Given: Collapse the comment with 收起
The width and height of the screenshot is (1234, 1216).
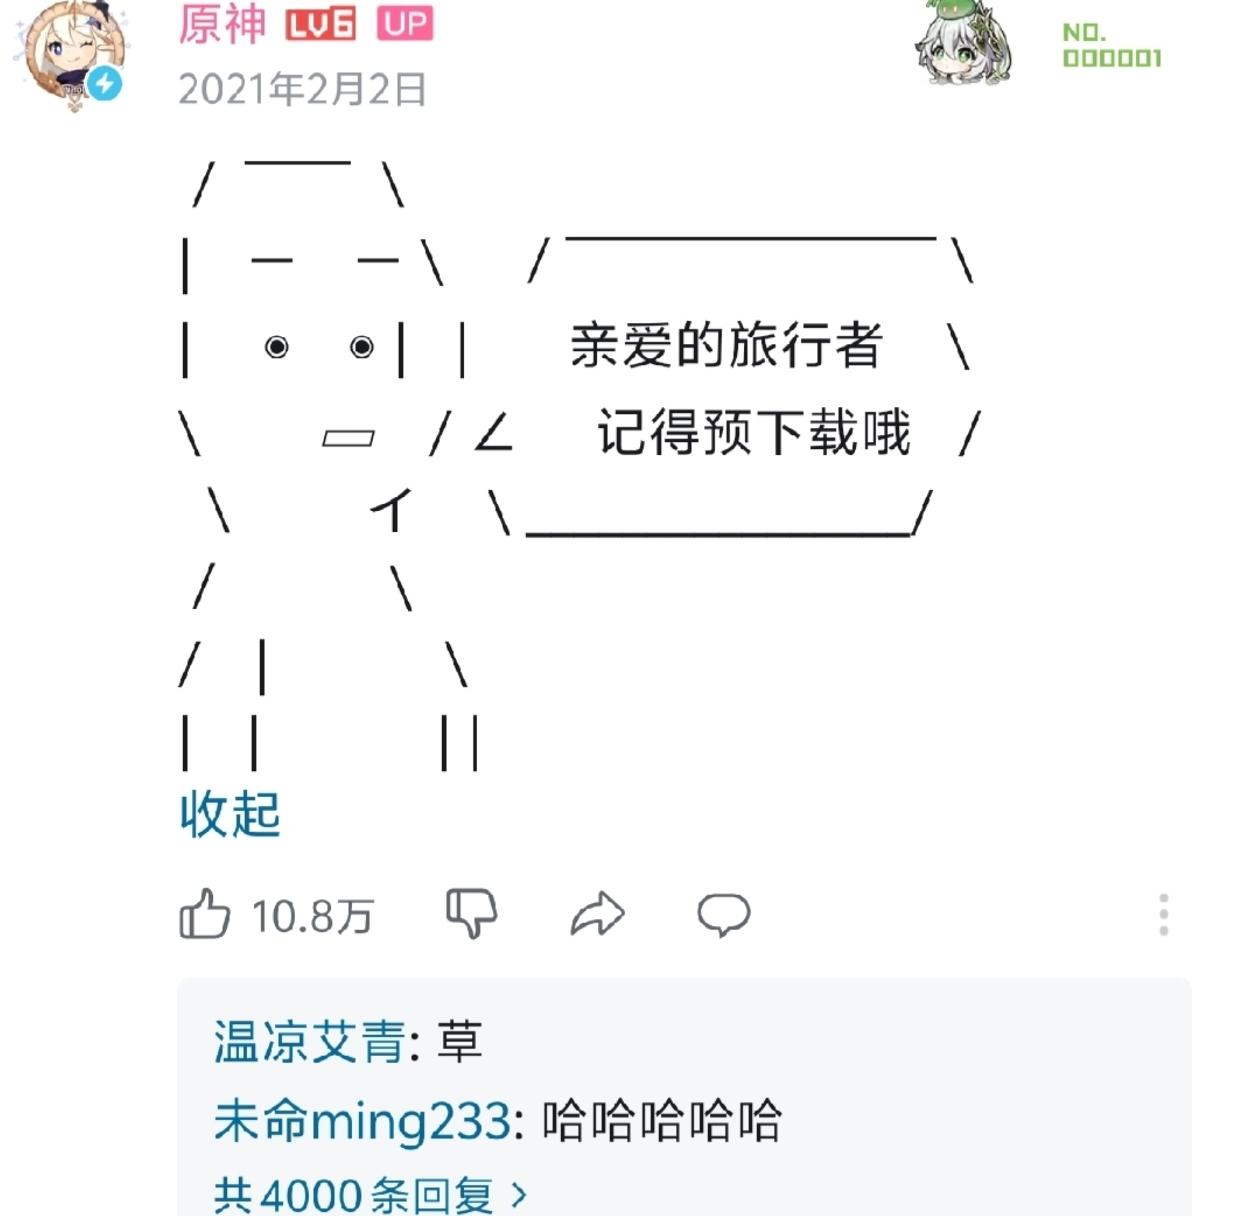Looking at the screenshot, I should pyautogui.click(x=229, y=814).
